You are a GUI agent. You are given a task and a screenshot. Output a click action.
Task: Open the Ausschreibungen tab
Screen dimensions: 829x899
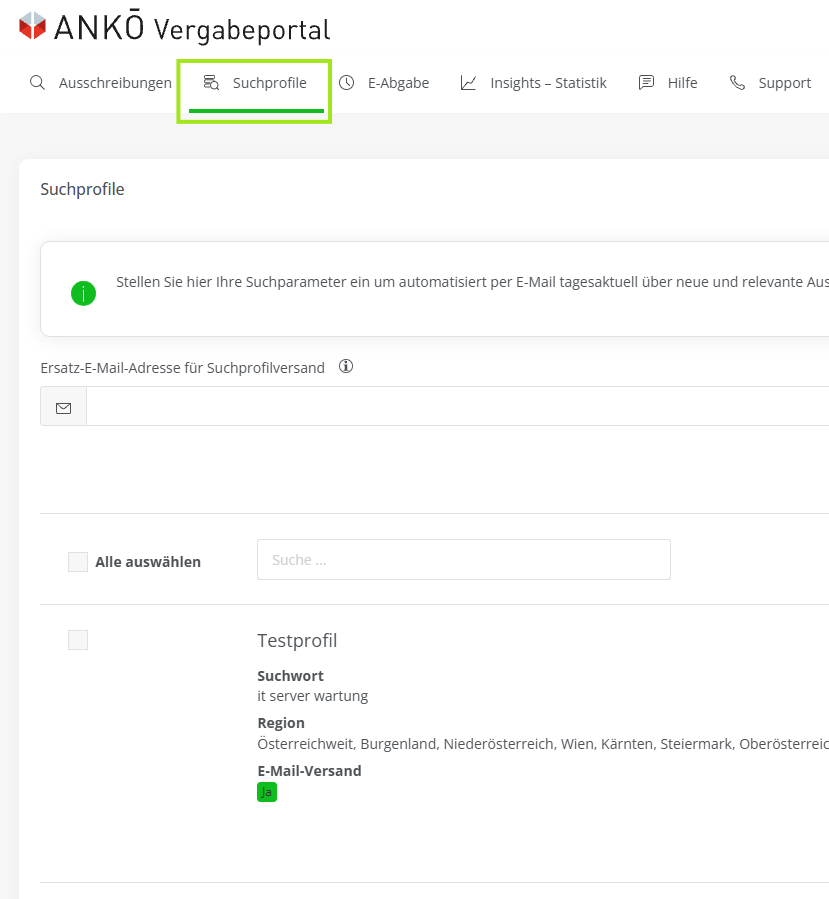(x=115, y=83)
